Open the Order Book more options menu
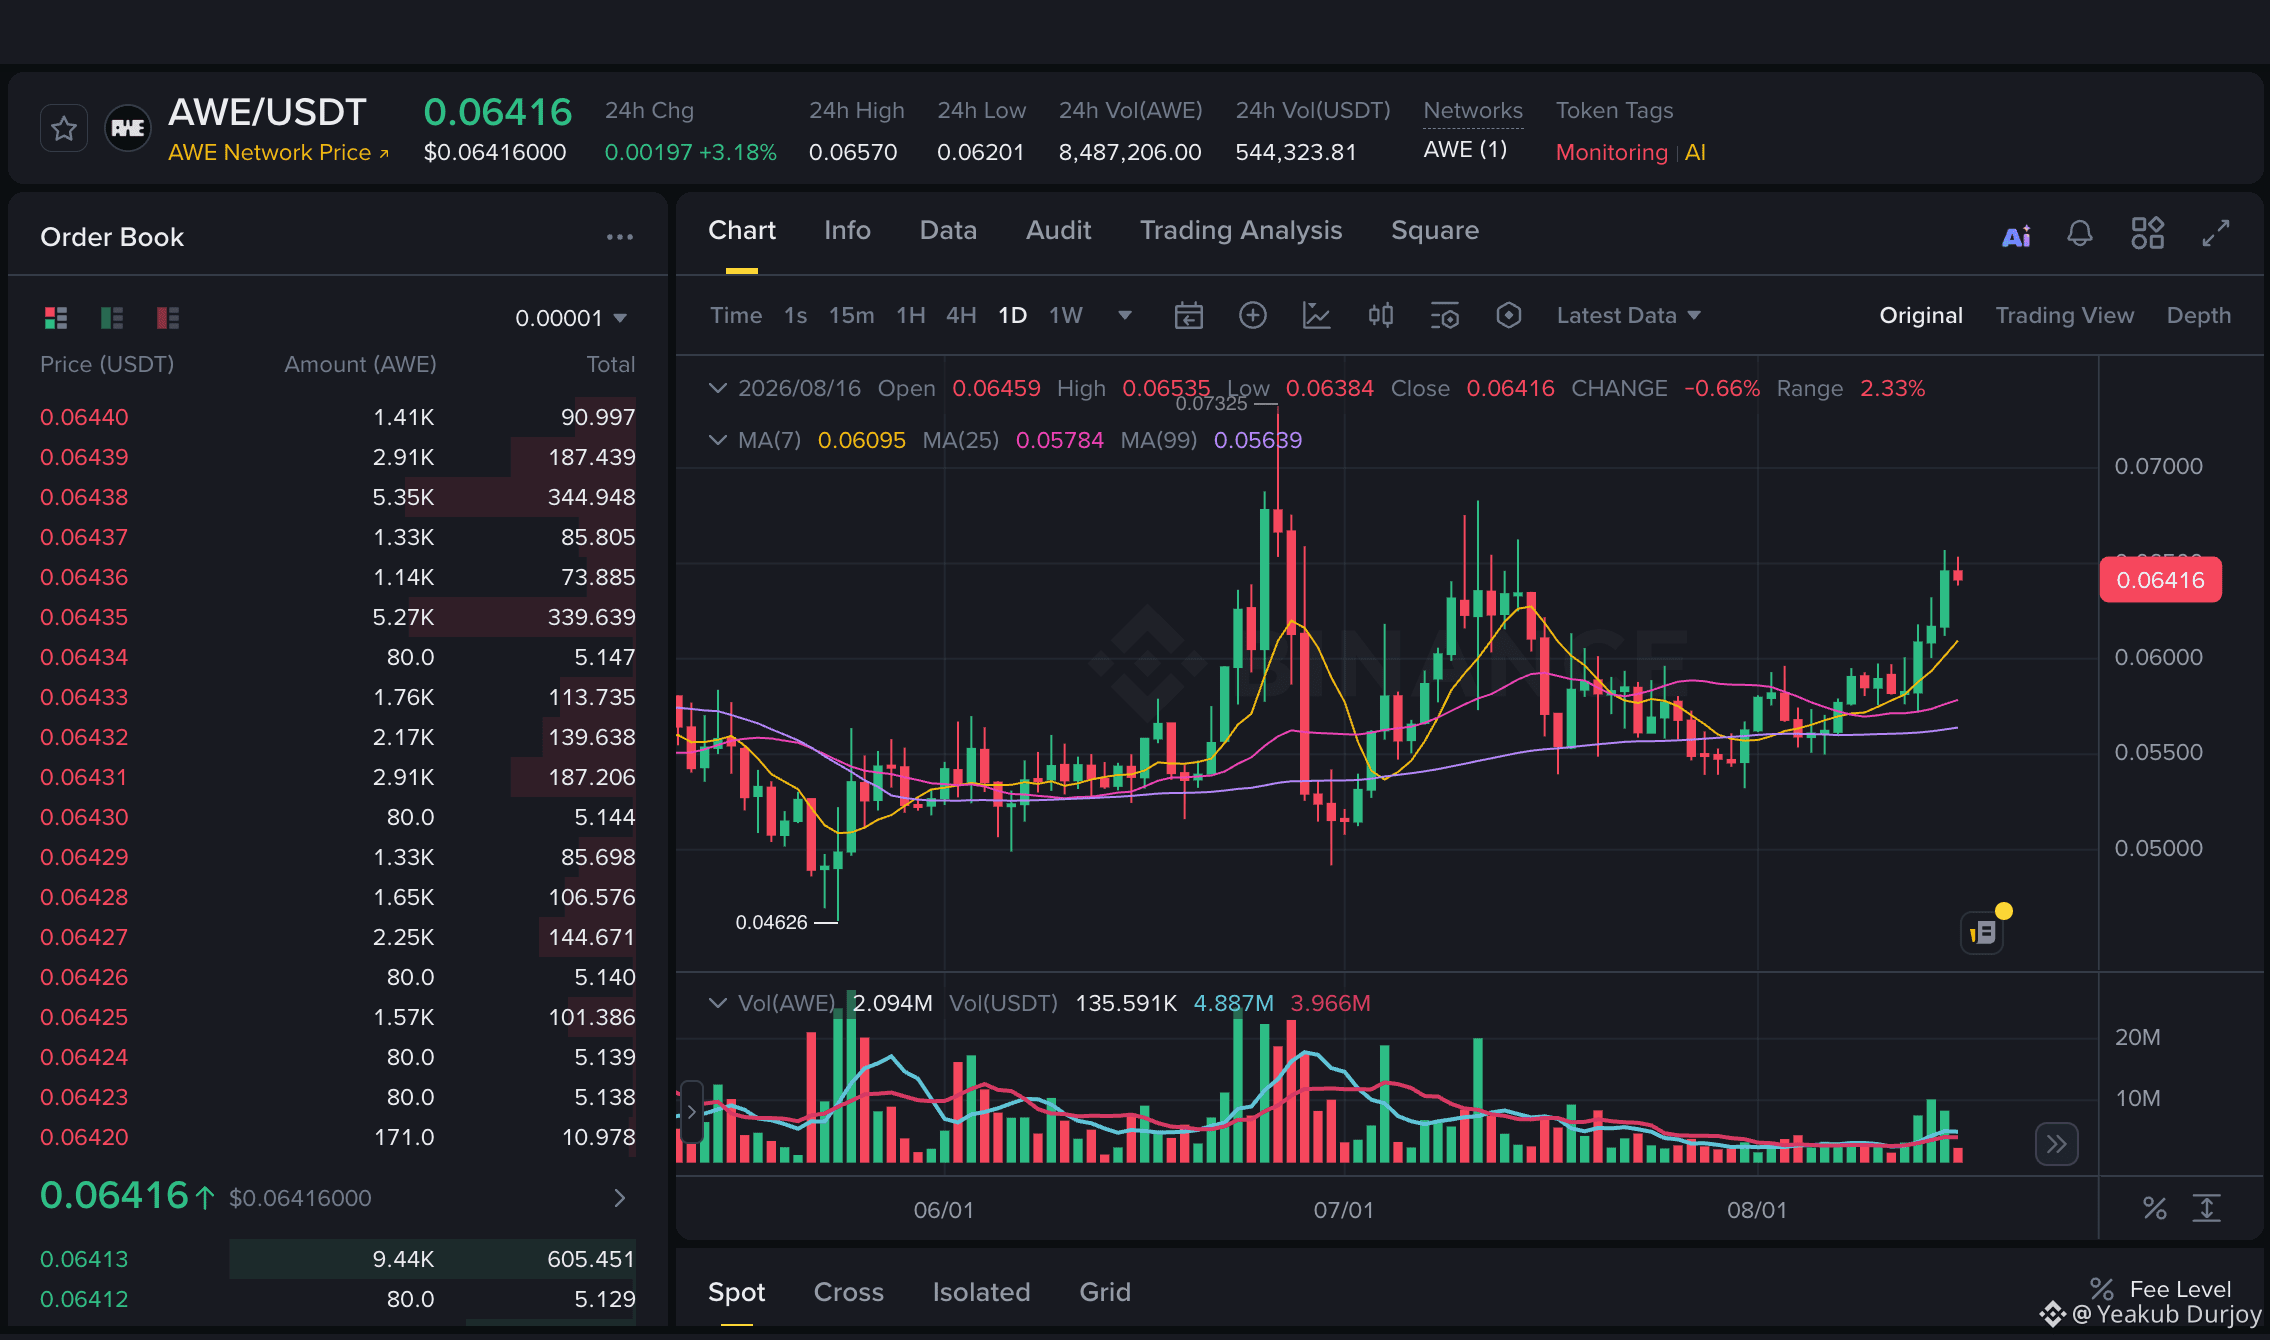Screen dimensions: 2270x1340 (x=620, y=237)
